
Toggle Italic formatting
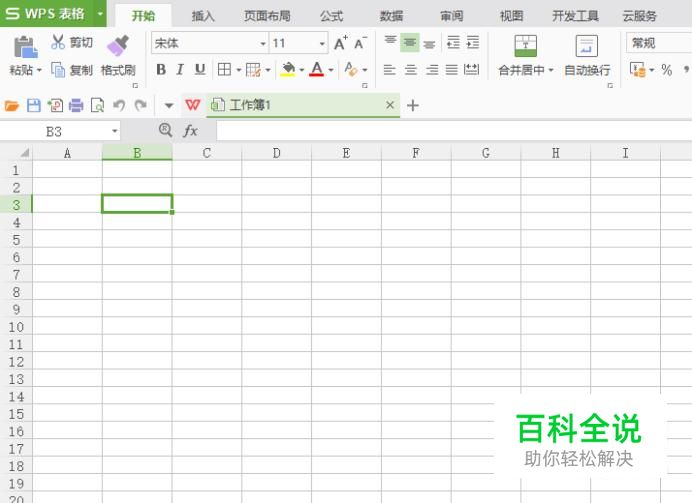(180, 69)
